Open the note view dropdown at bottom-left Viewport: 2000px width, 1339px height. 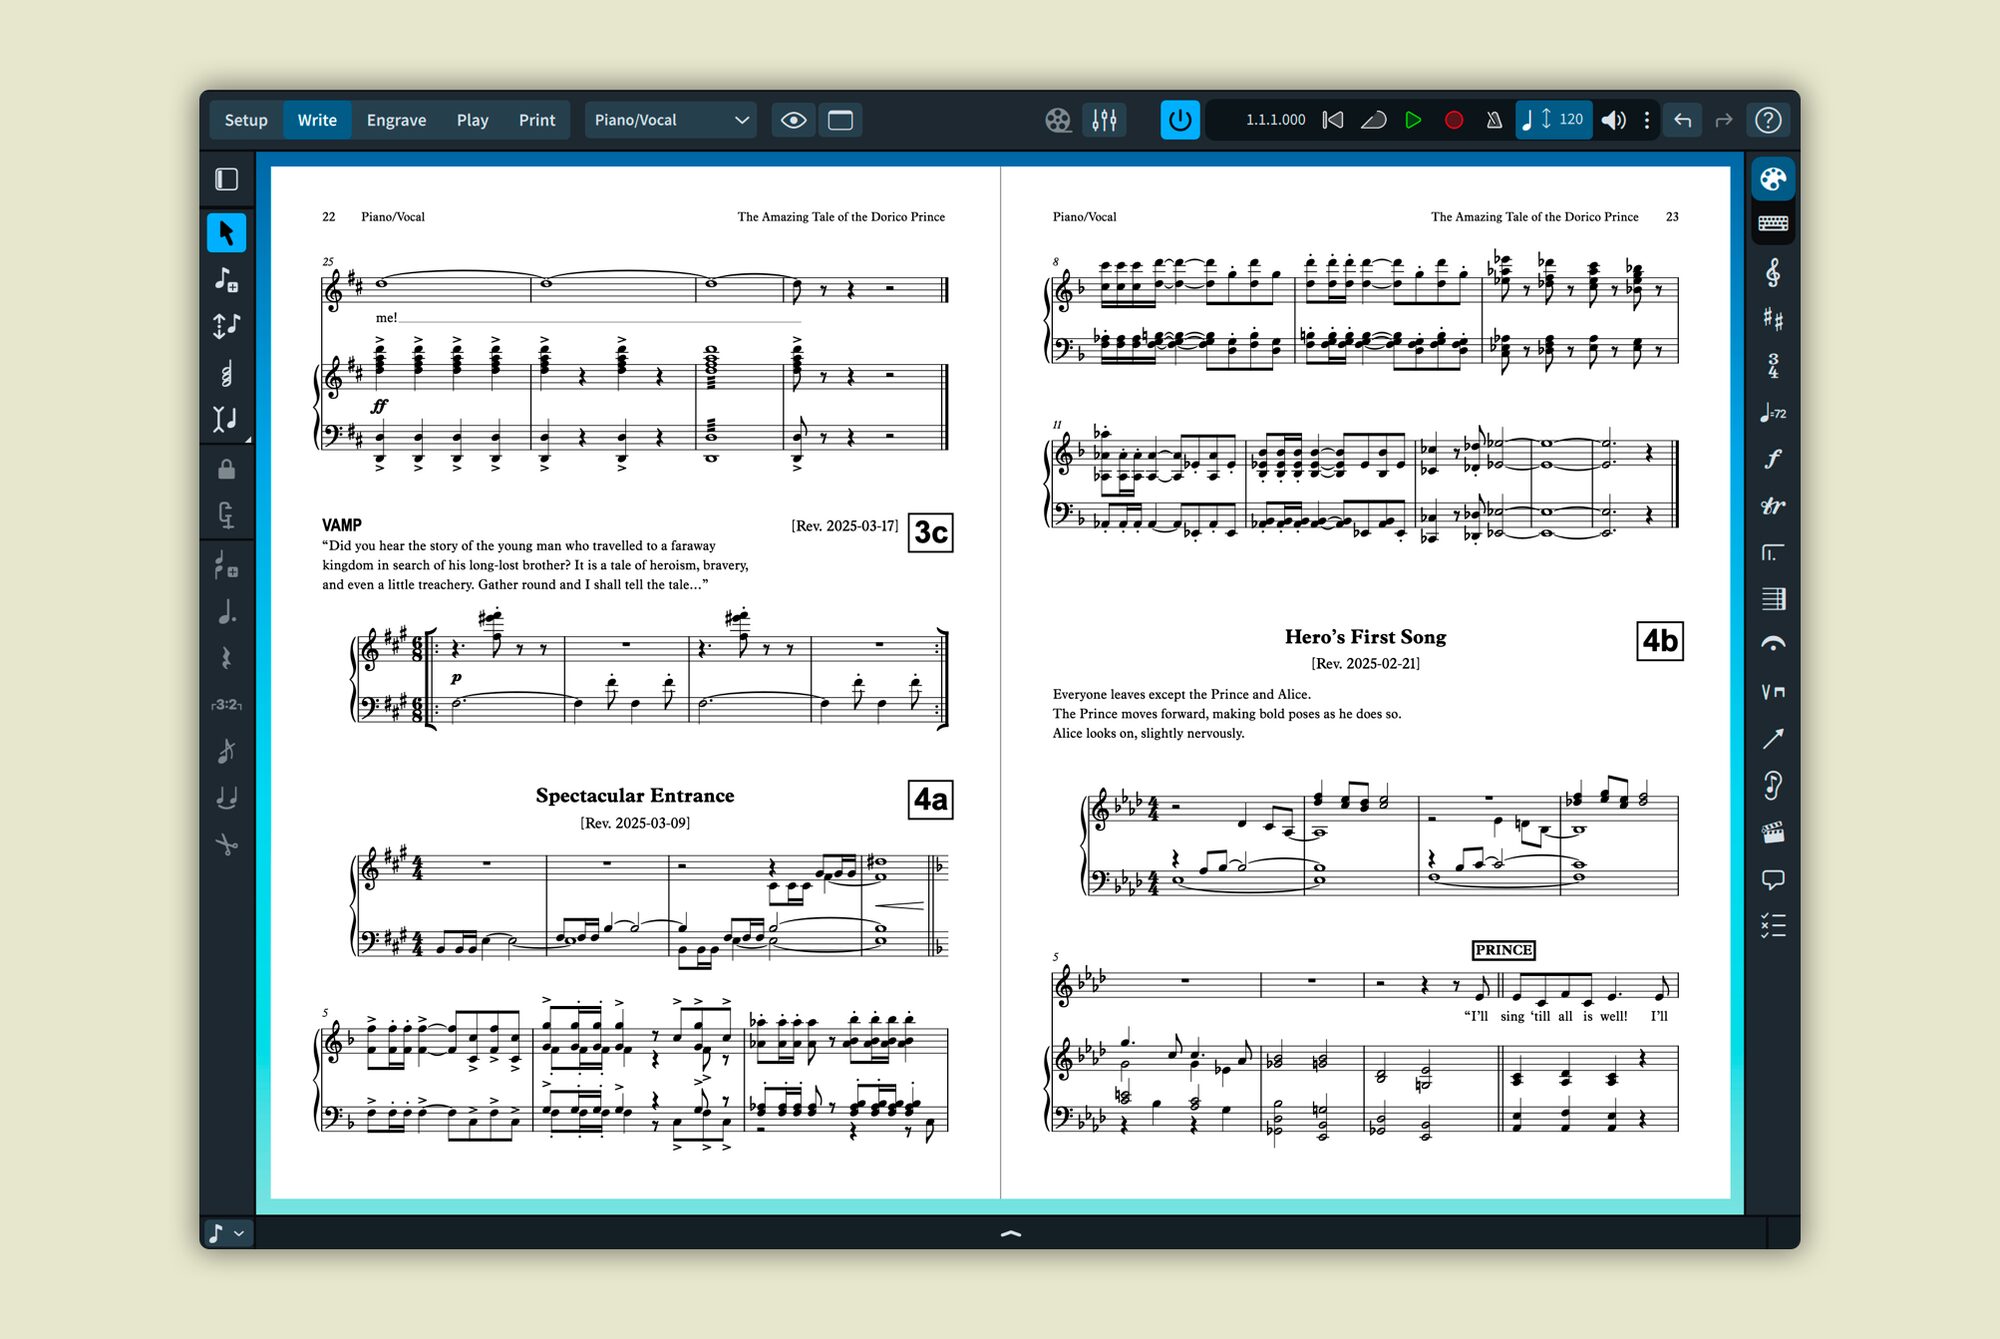226,1233
